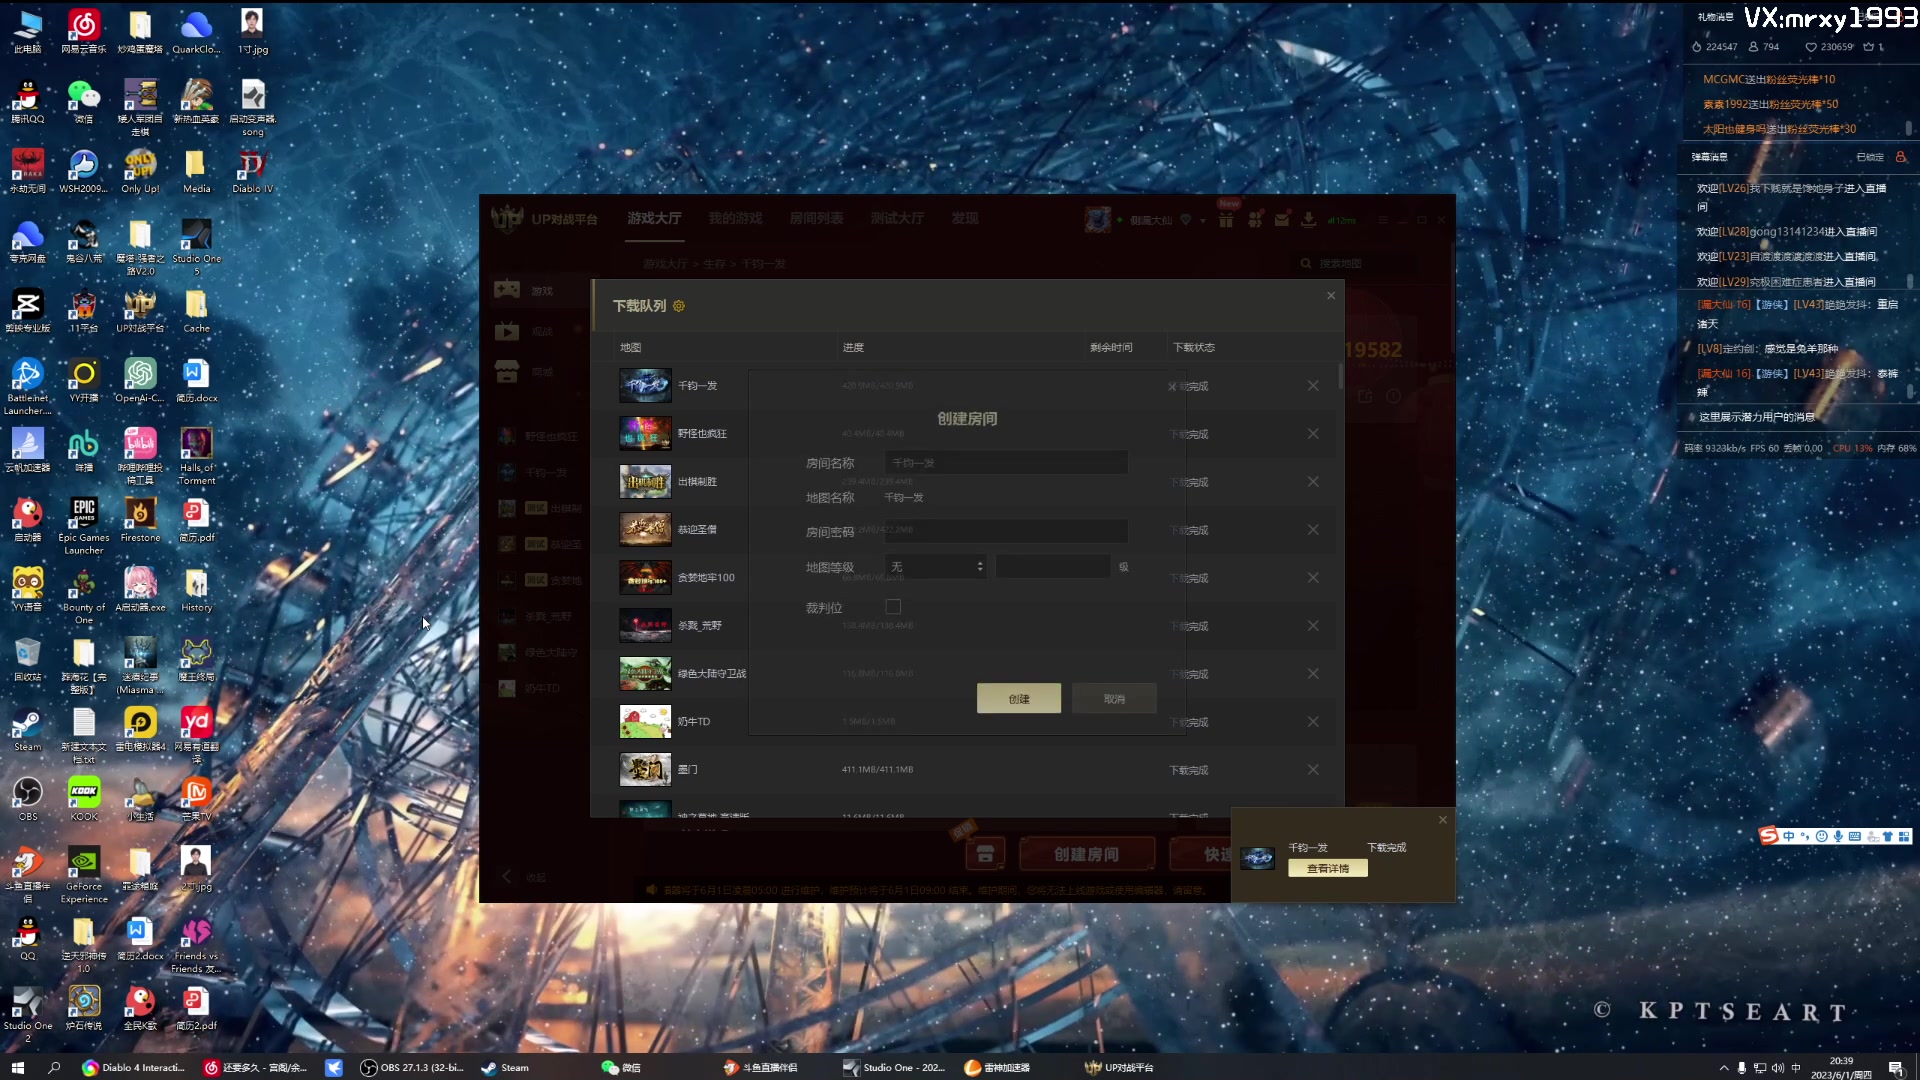Click the 测试大厅 menu item
This screenshot has height=1080, width=1920.
coord(897,218)
